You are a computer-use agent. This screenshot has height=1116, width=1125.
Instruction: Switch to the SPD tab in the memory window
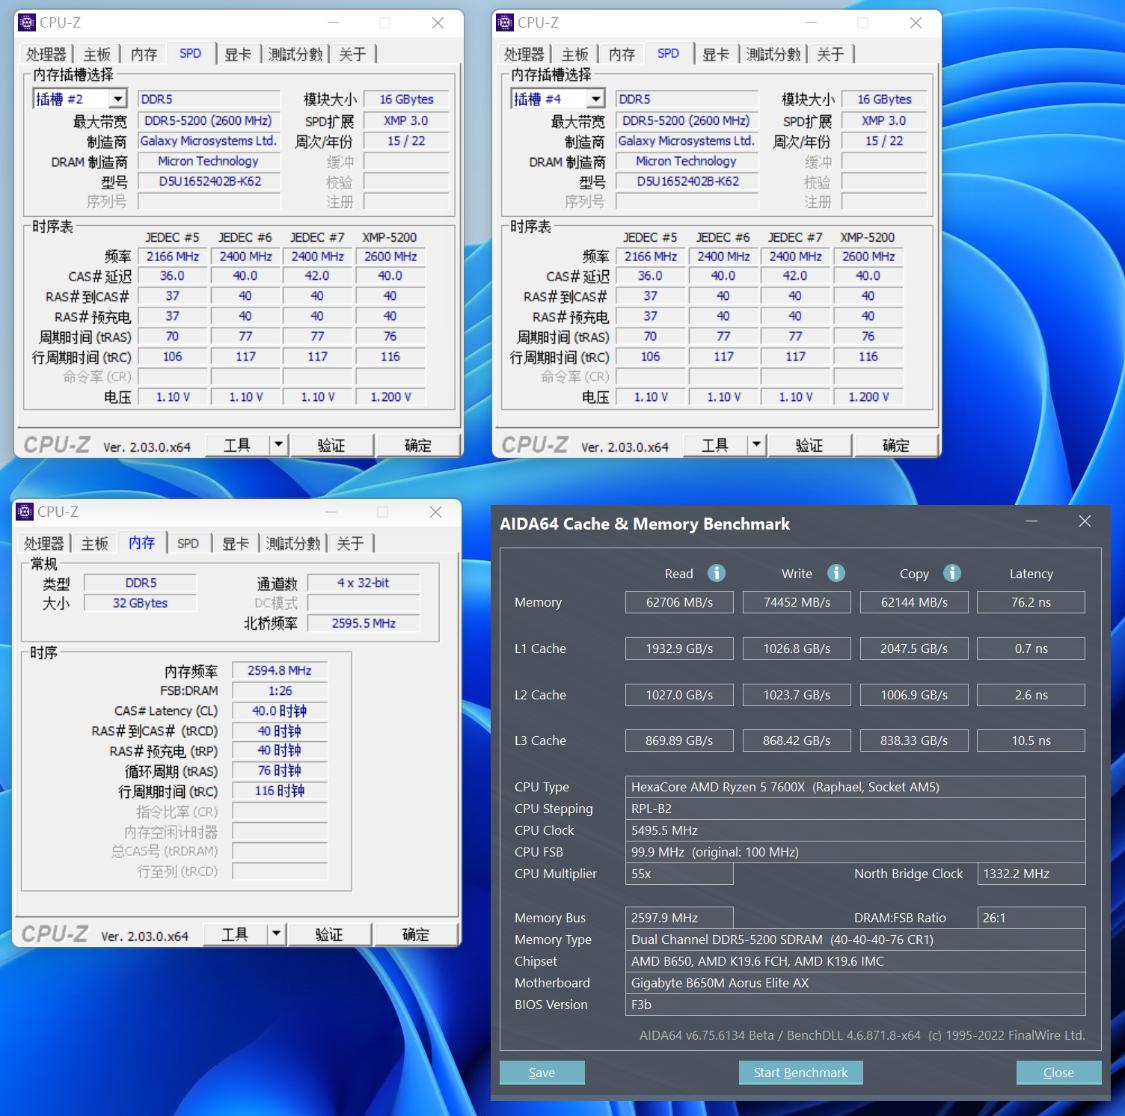point(188,543)
